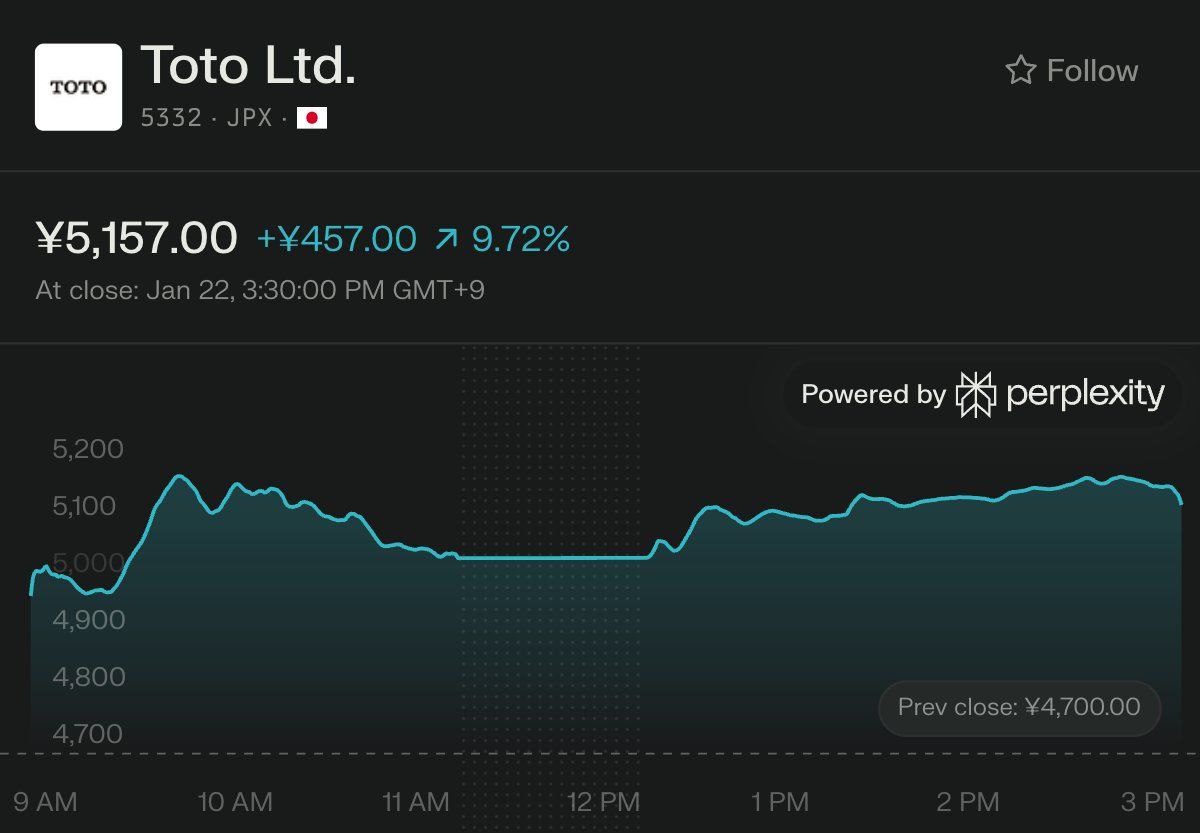Click the At close timestamp text
Image resolution: width=1200 pixels, height=833 pixels.
coord(260,291)
